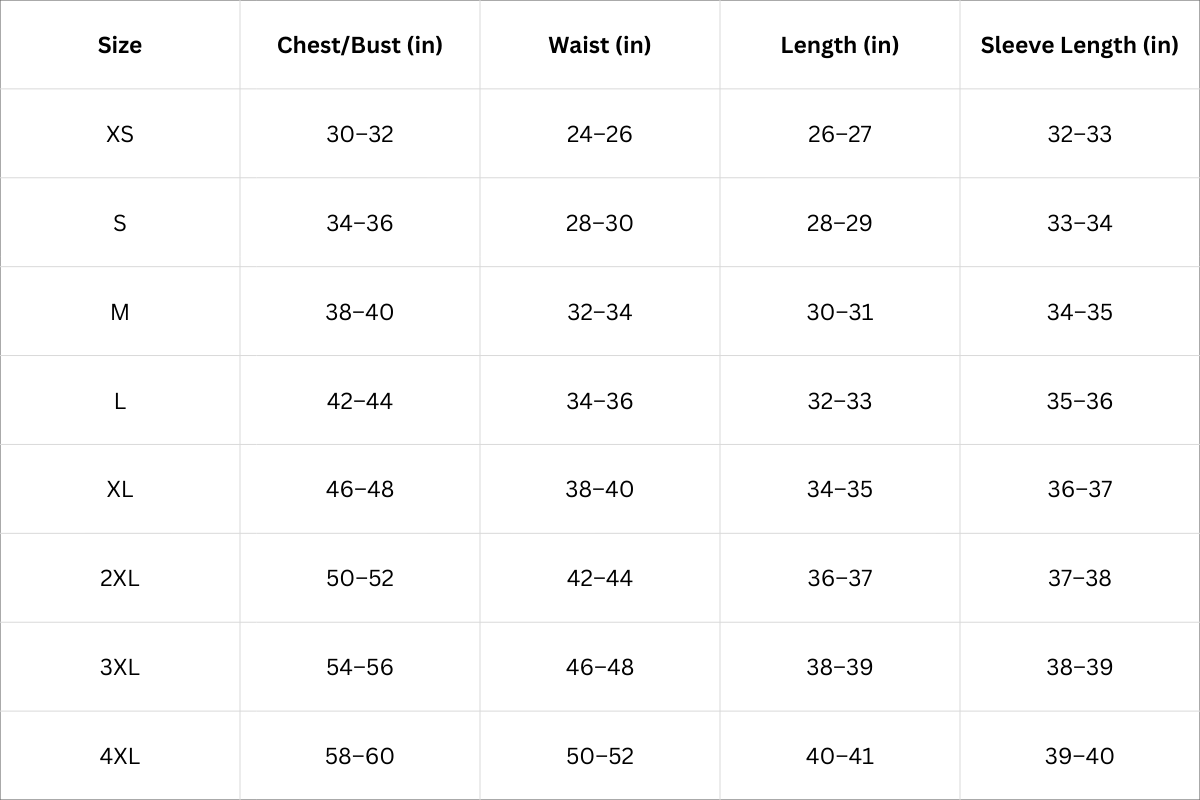Select the XS size row label

click(x=120, y=134)
